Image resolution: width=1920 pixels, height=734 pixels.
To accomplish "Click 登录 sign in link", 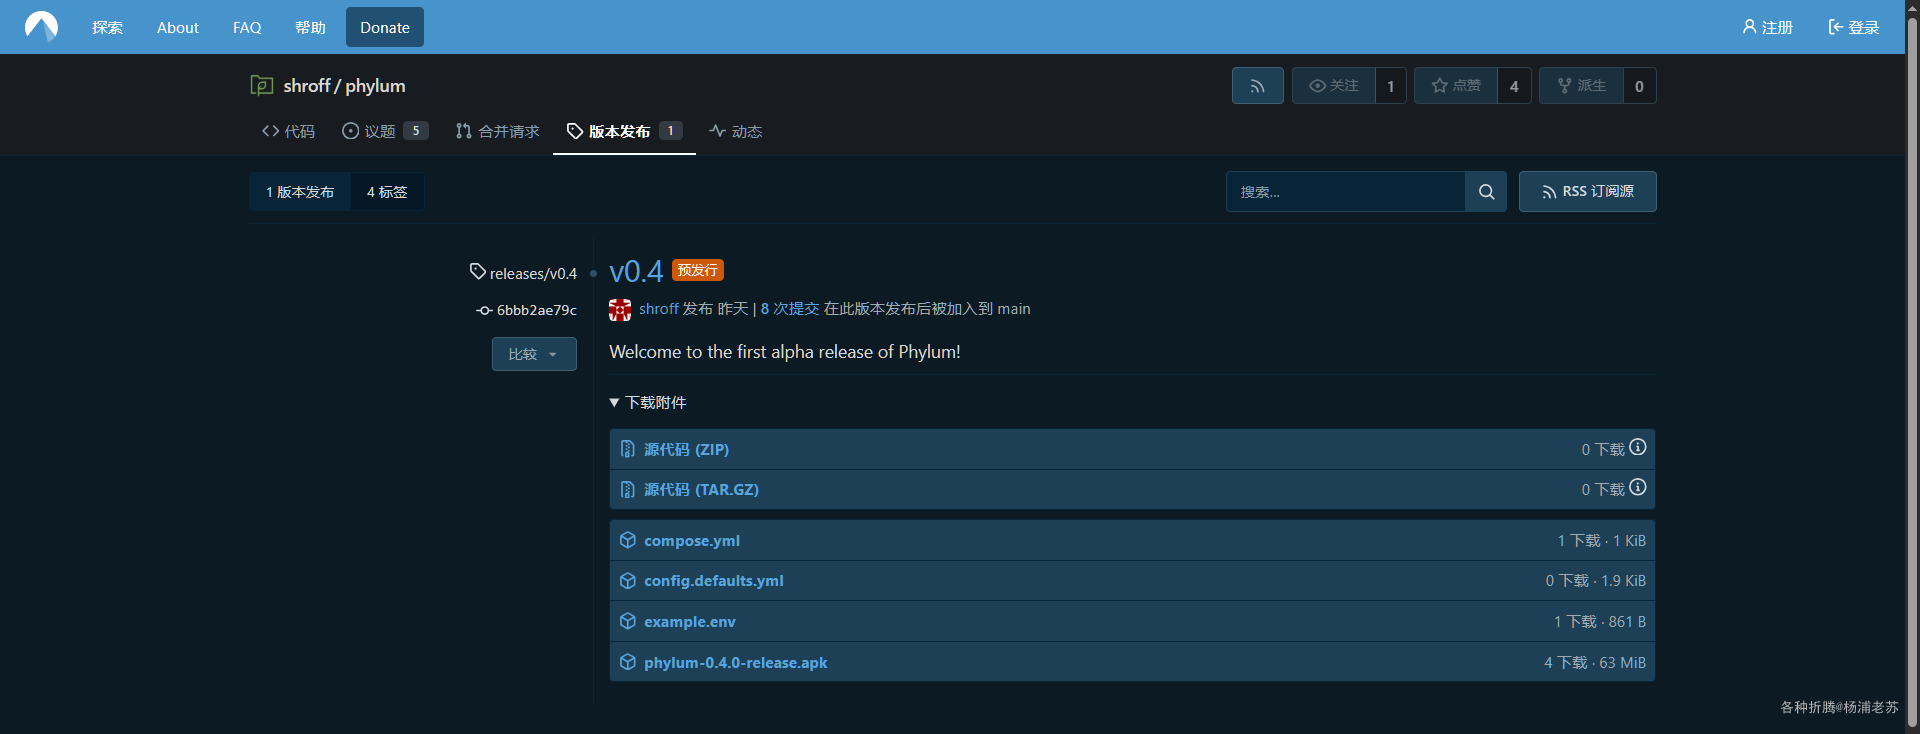I will pos(1854,27).
